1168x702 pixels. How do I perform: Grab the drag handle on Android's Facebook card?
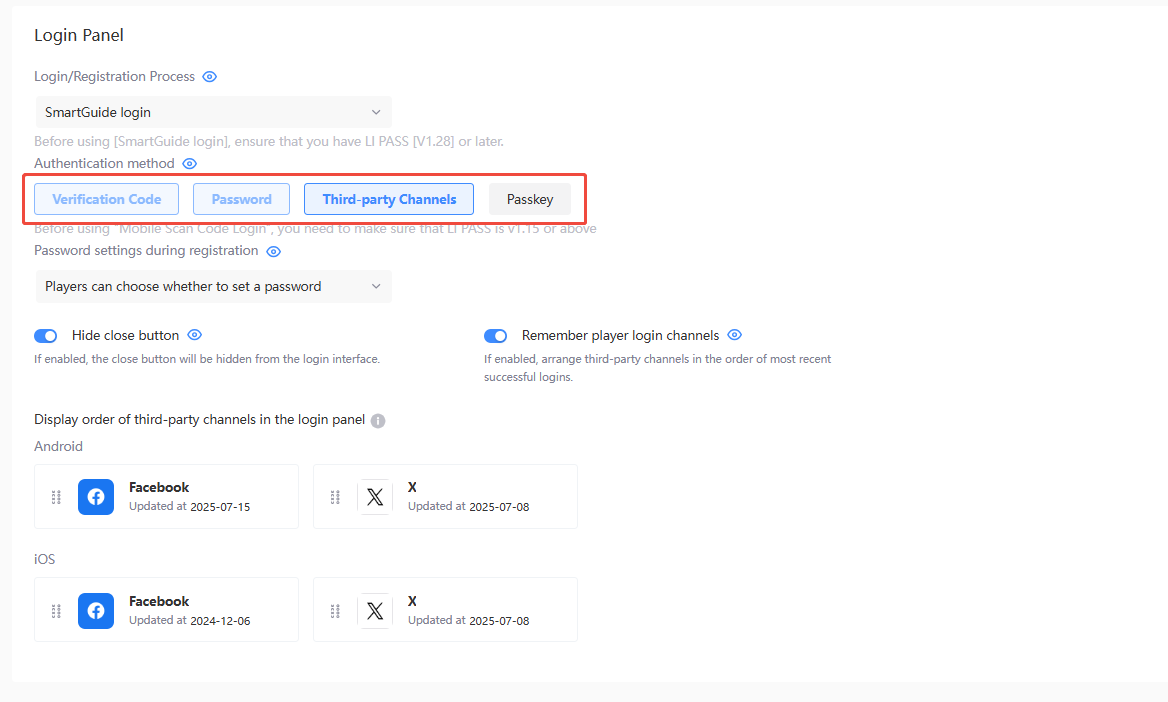click(56, 496)
